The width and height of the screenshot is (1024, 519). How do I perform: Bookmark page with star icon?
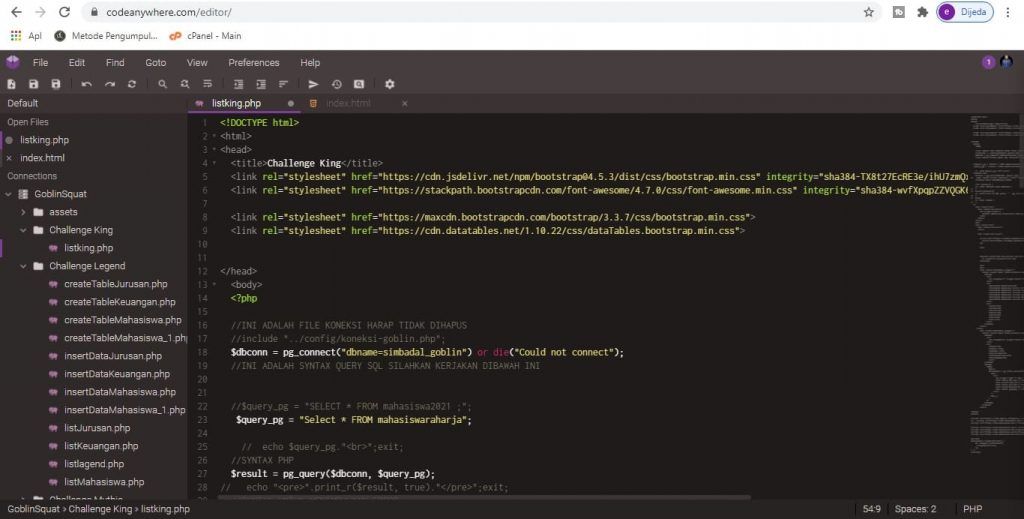[x=869, y=12]
